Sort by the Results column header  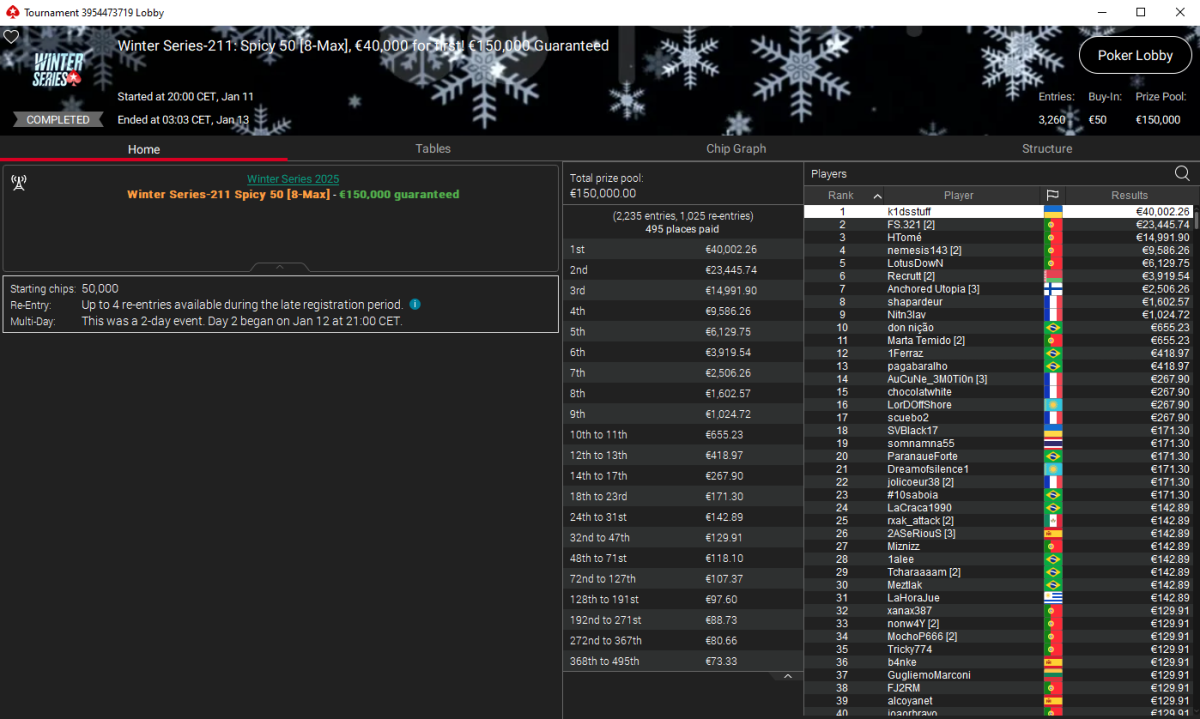[x=1129, y=196]
